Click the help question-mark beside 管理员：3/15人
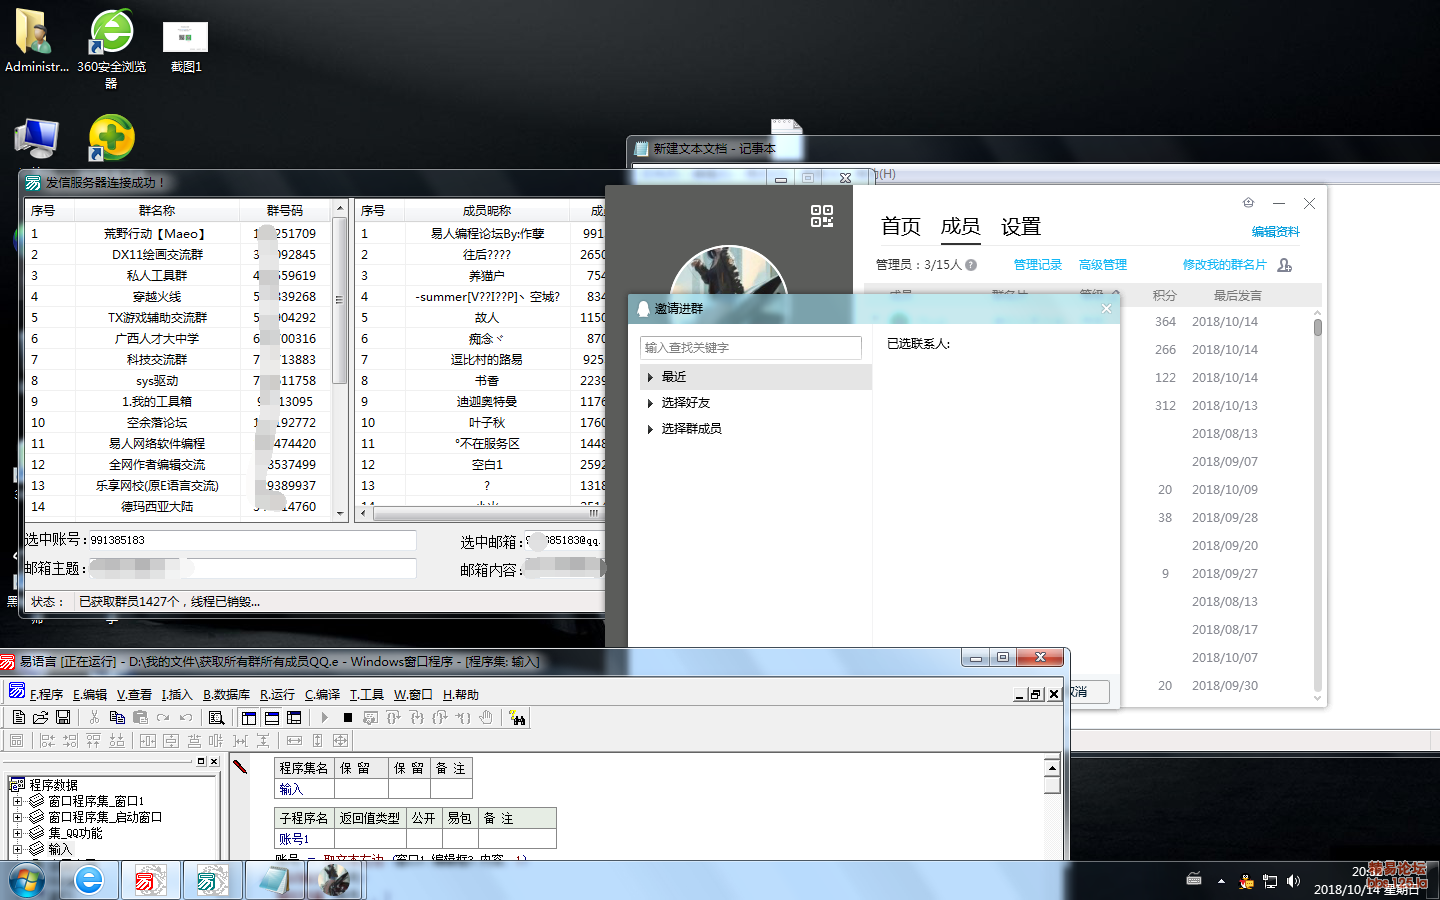1440x900 pixels. pos(969,265)
